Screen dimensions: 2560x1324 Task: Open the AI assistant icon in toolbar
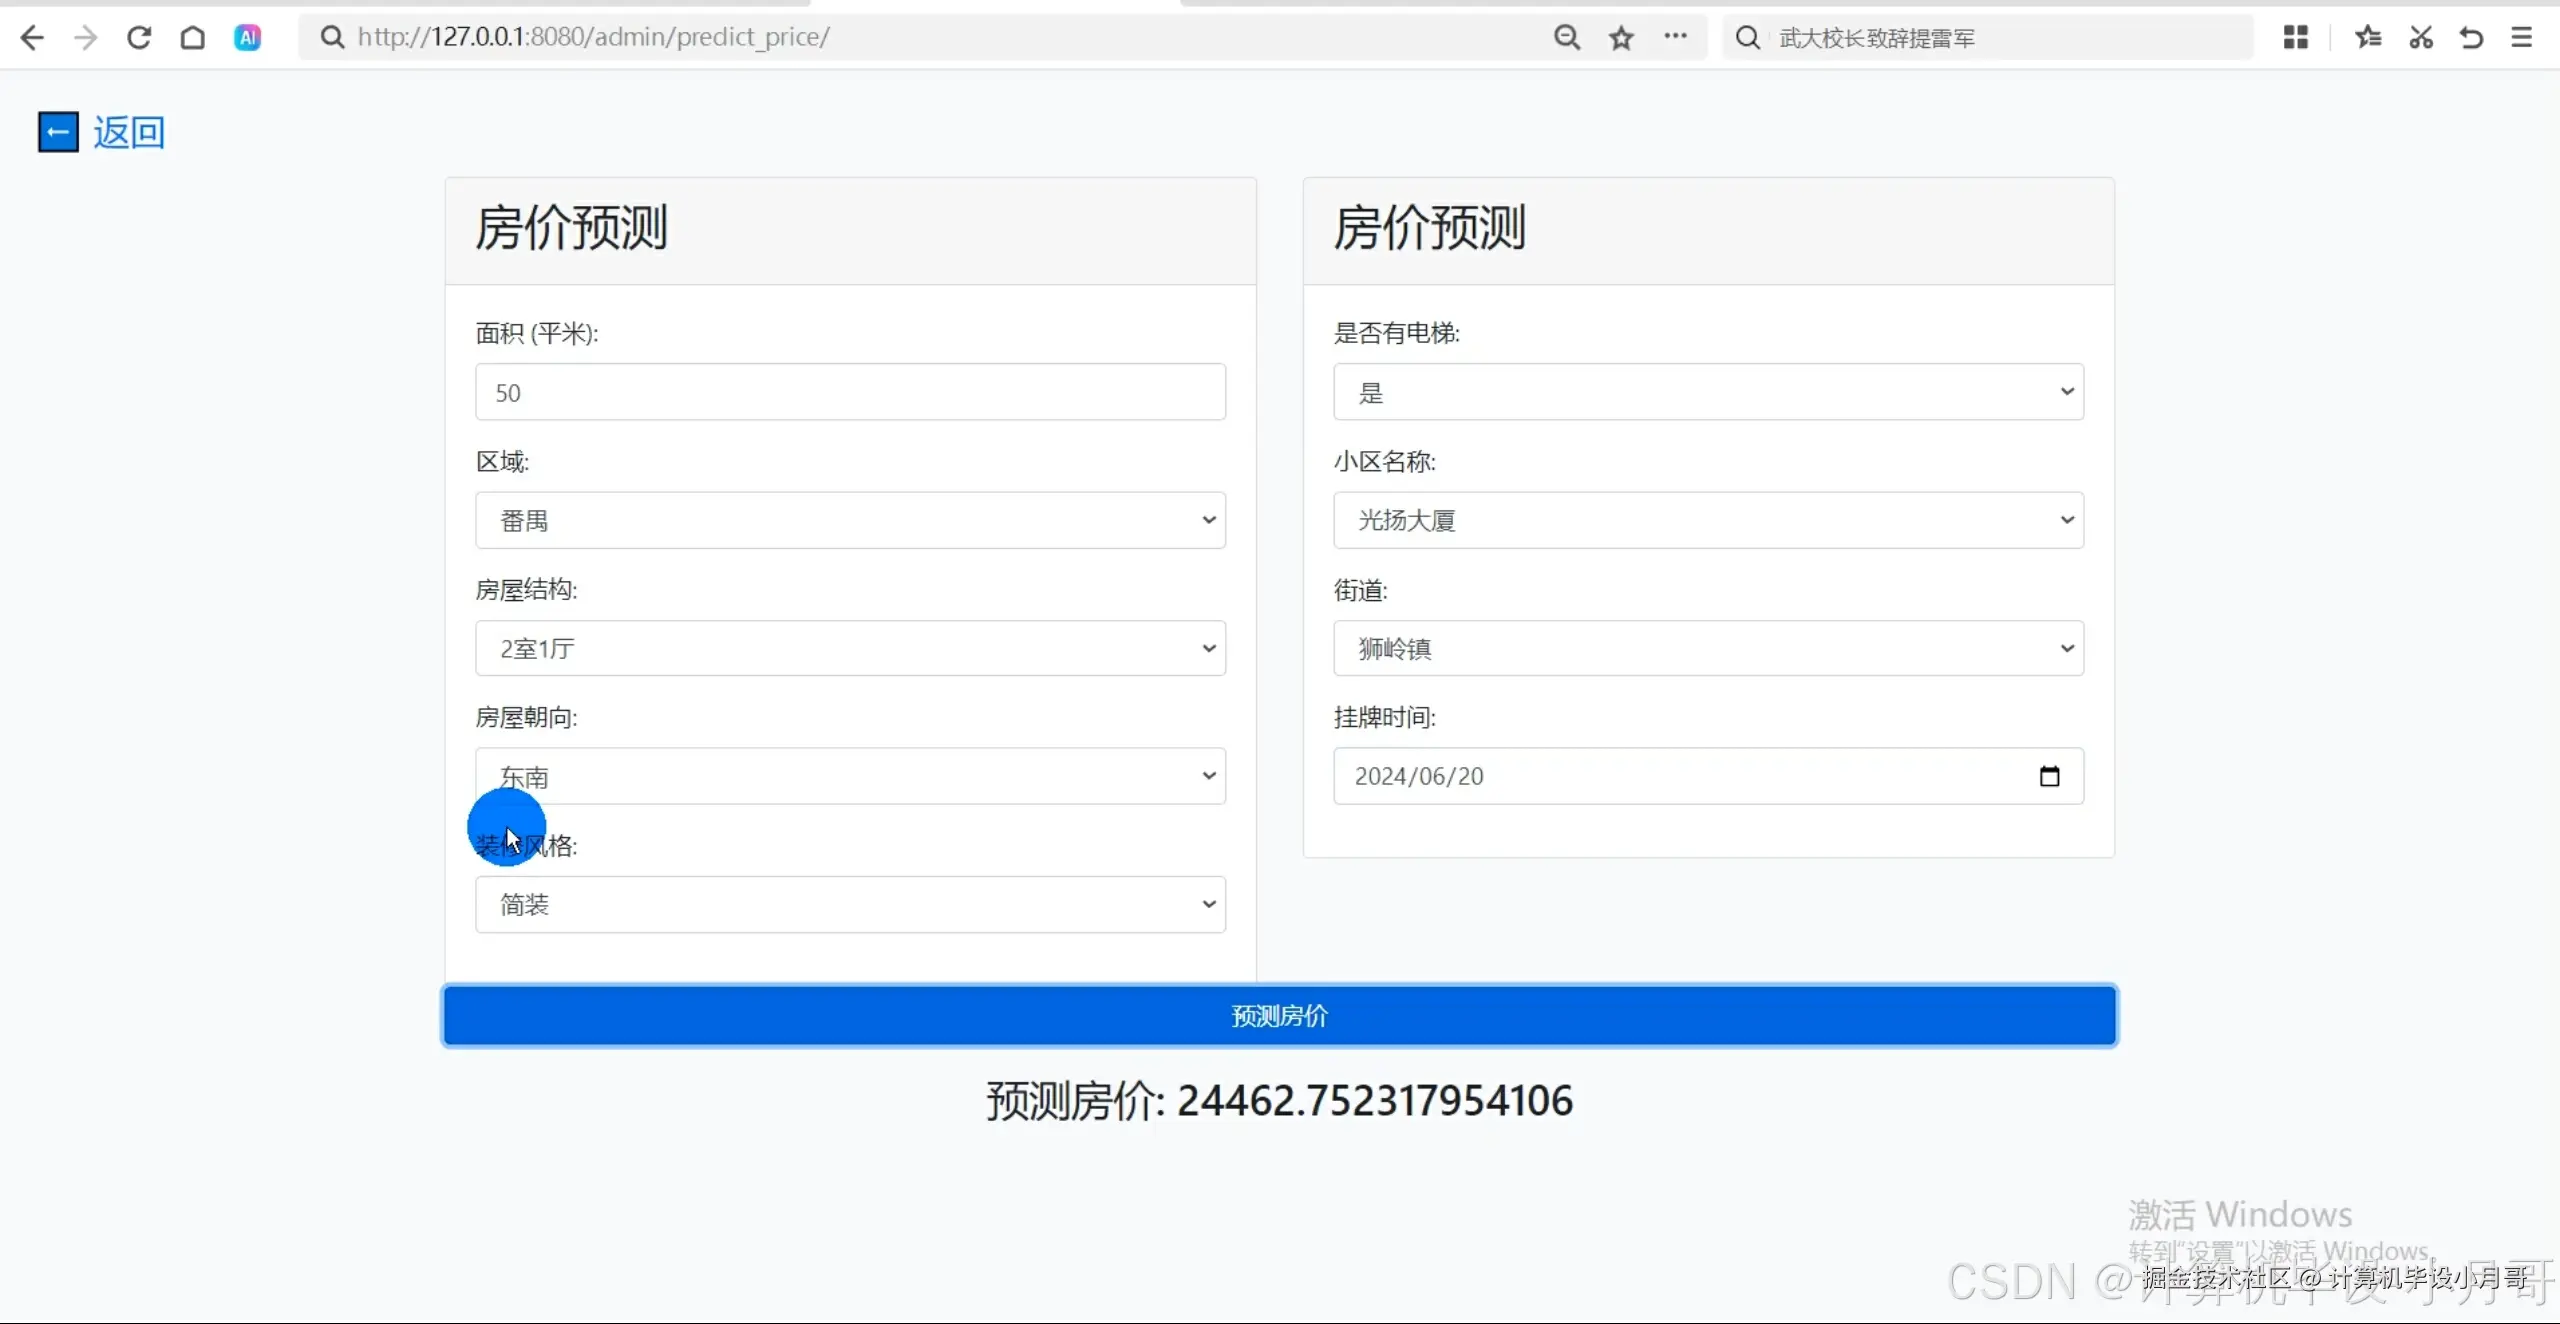(x=247, y=37)
